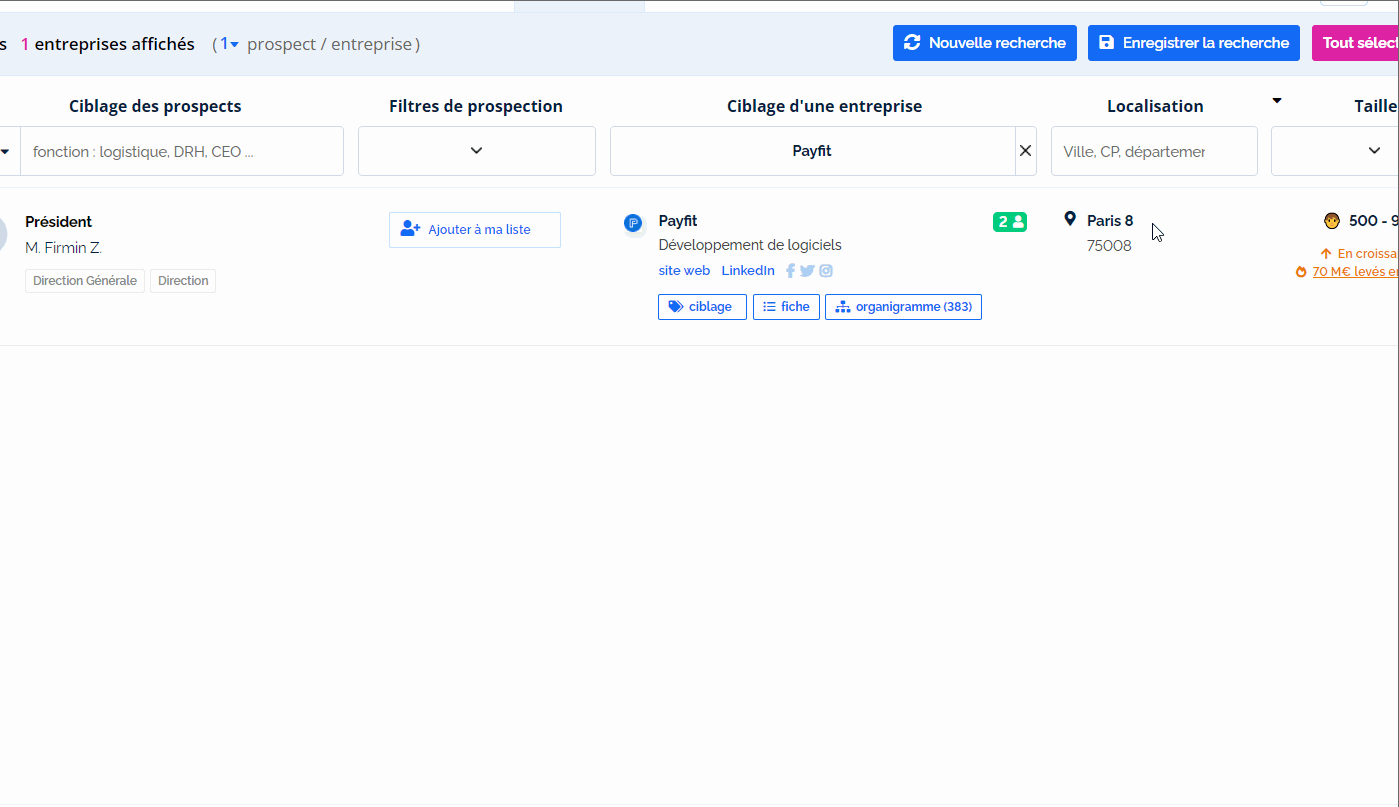Click the En croissance indicator
The width and height of the screenshot is (1399, 807).
coord(1359,254)
